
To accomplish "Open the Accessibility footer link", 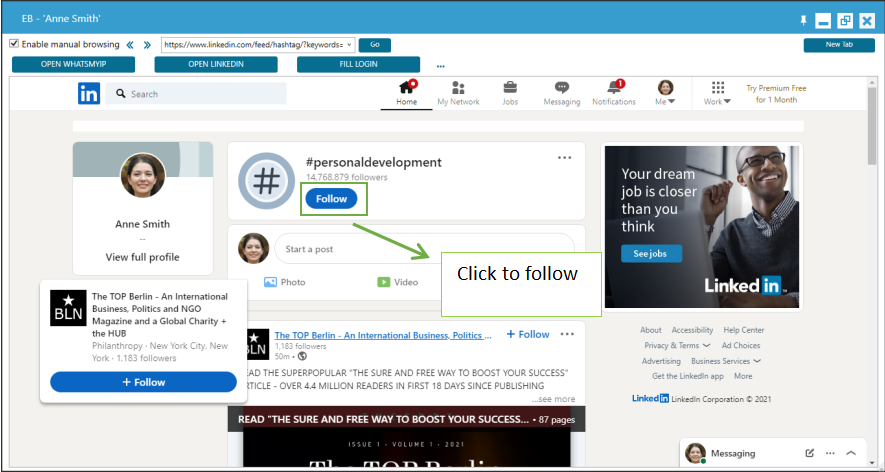I will click(692, 330).
